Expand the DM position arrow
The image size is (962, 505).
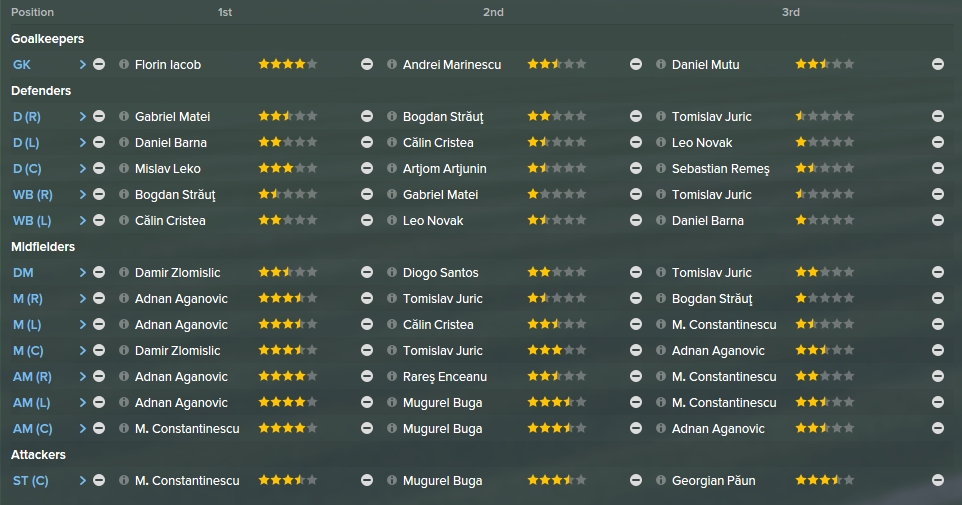click(82, 272)
